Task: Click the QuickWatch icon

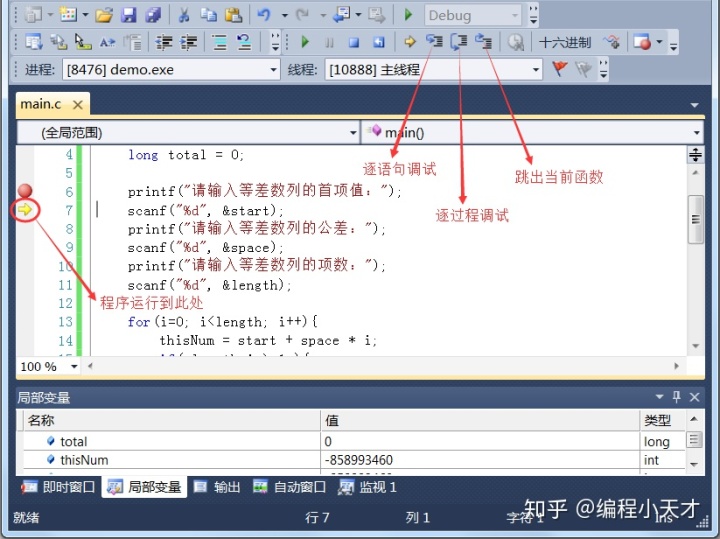Action: pos(516,43)
